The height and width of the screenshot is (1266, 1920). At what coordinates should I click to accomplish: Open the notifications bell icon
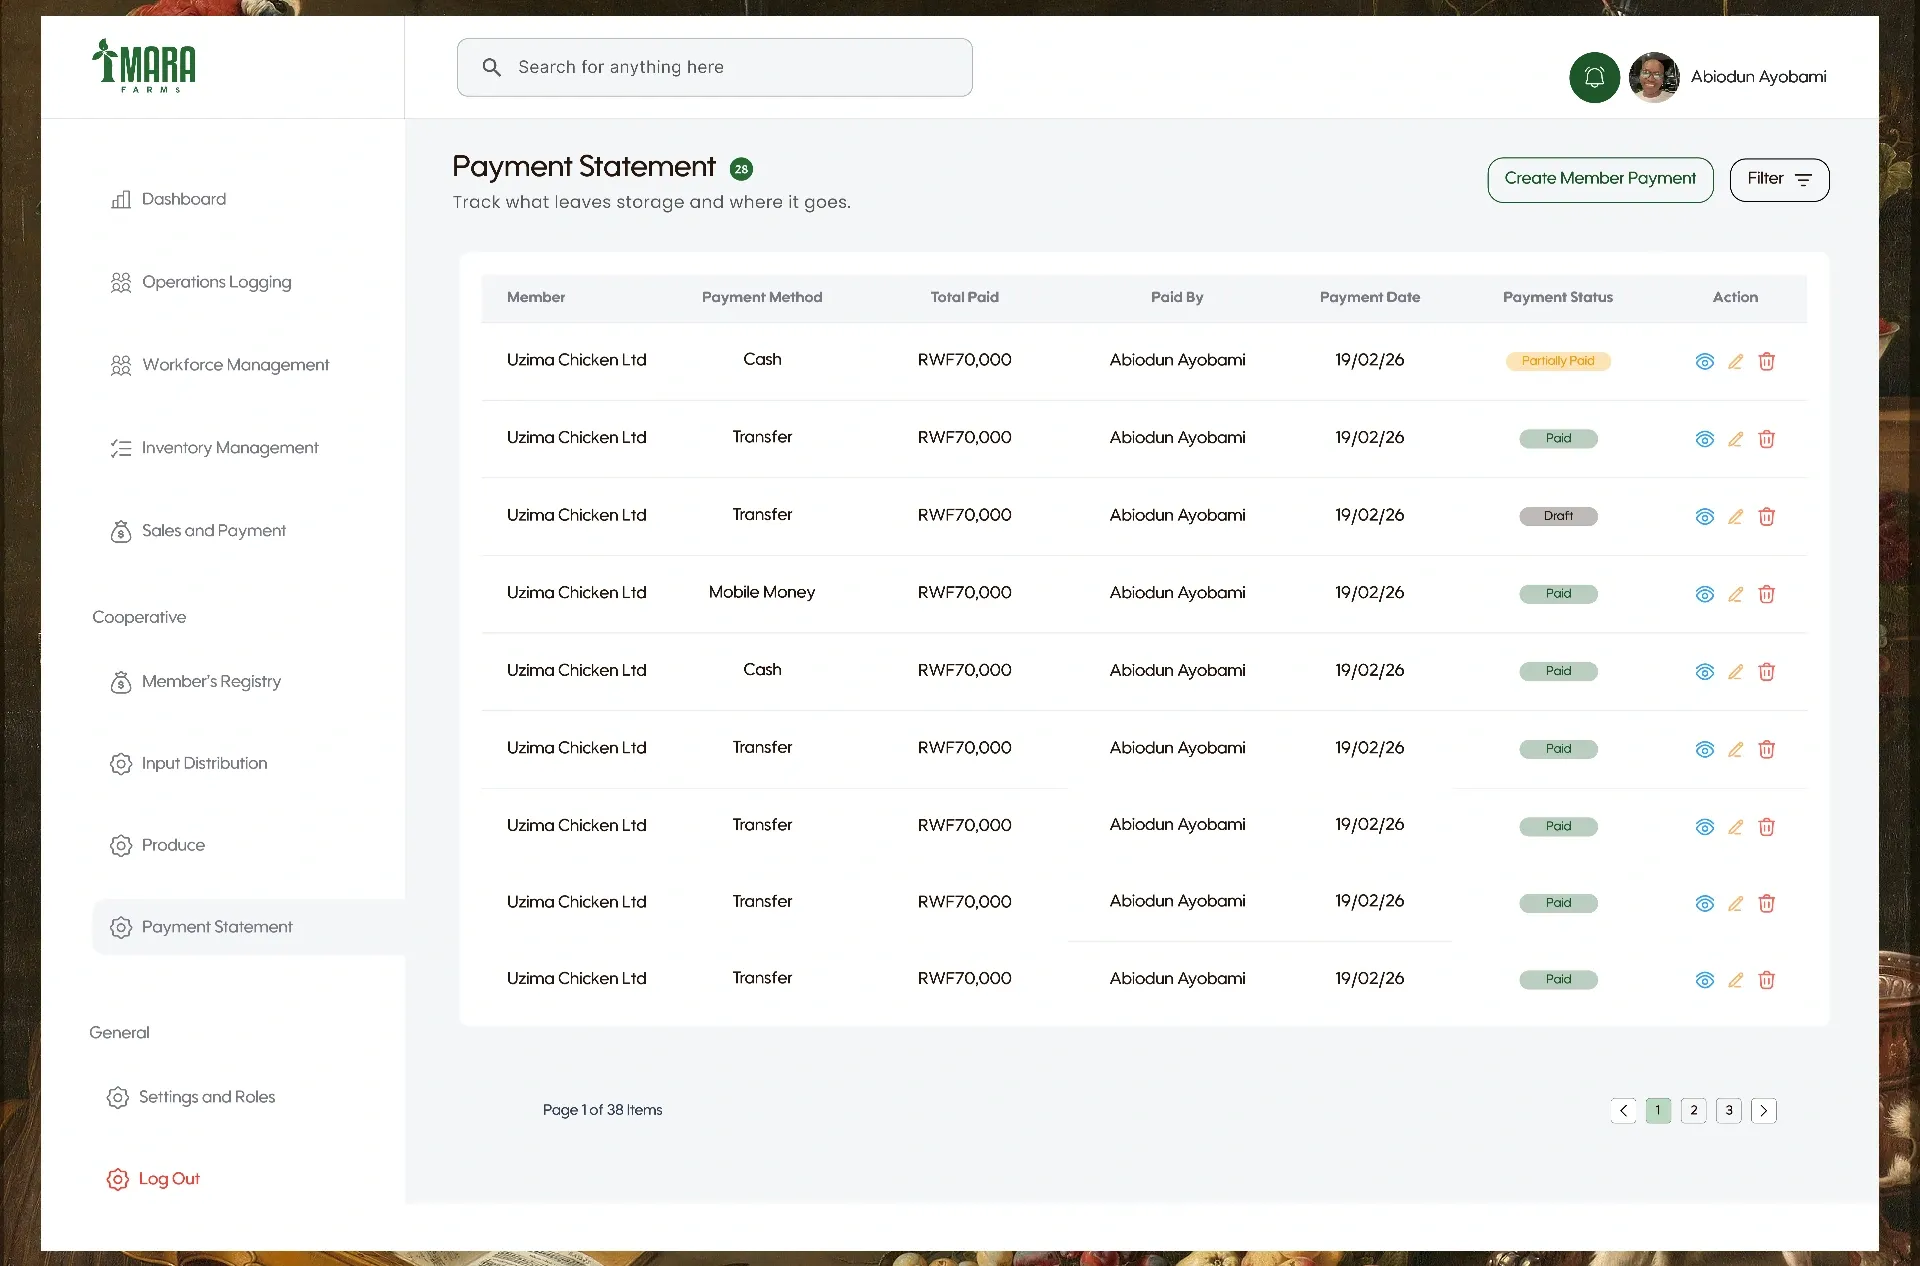[1594, 77]
